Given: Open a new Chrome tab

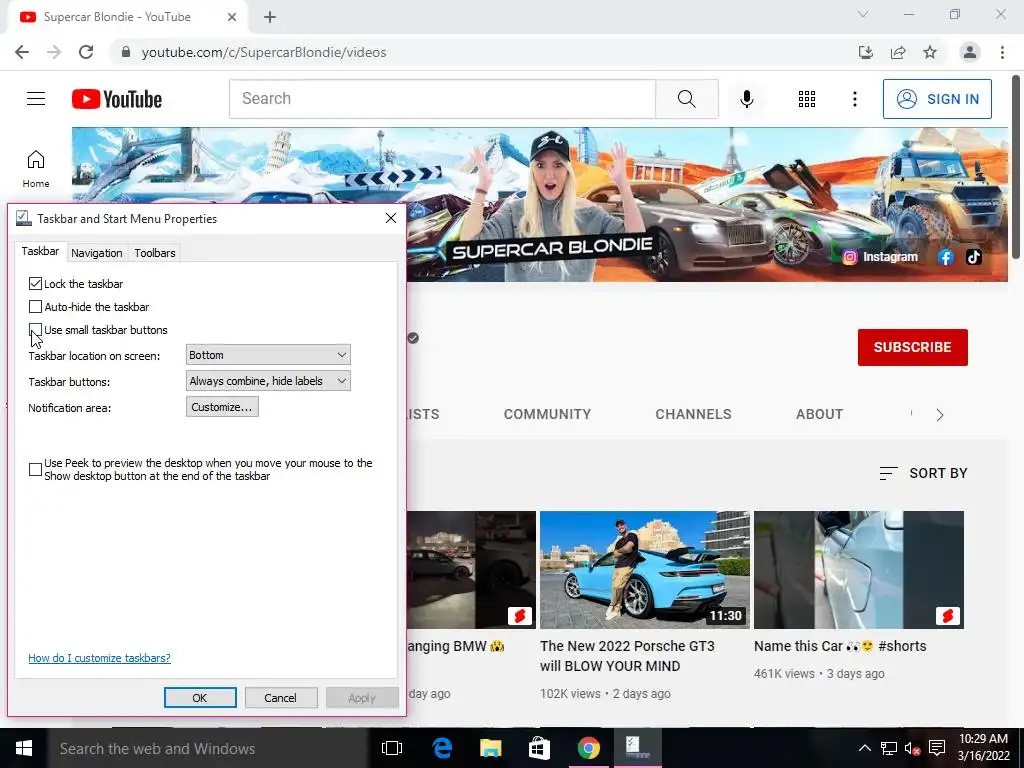Looking at the screenshot, I should [270, 17].
